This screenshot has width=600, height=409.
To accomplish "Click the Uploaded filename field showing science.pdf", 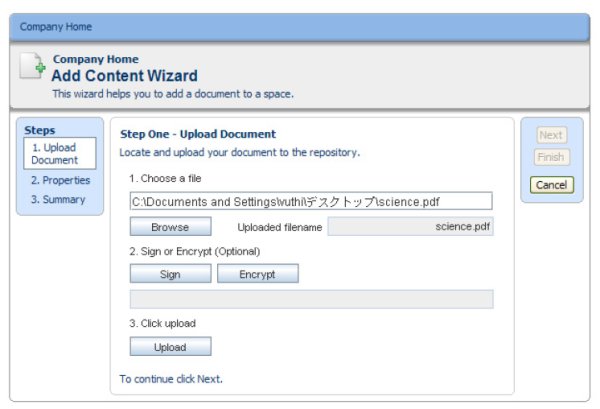I will [x=410, y=226].
